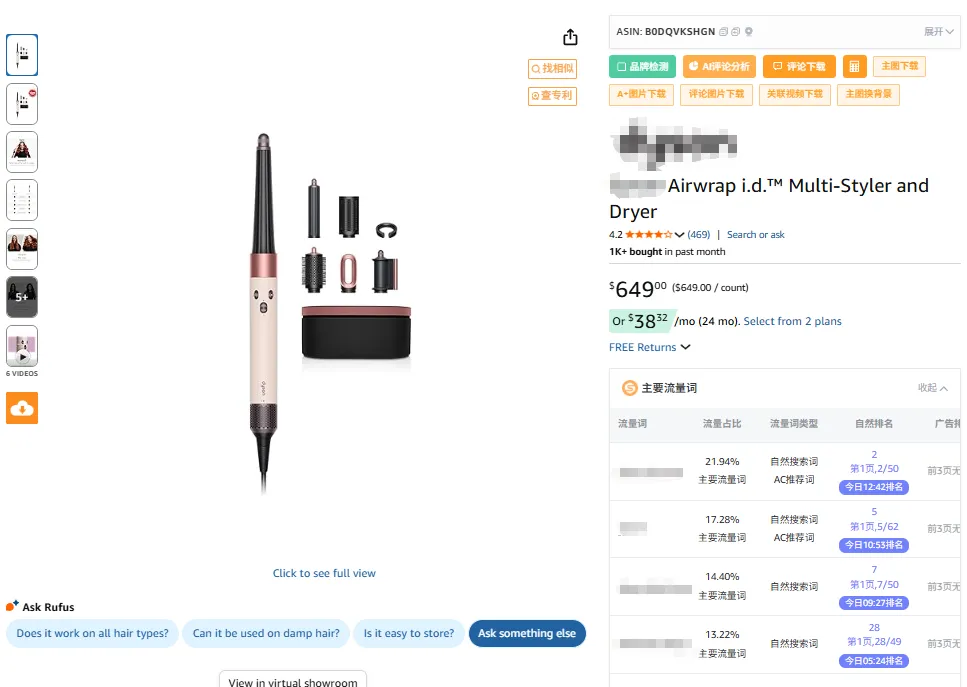
Task: Open the FREE Returns dropdown
Action: (650, 347)
